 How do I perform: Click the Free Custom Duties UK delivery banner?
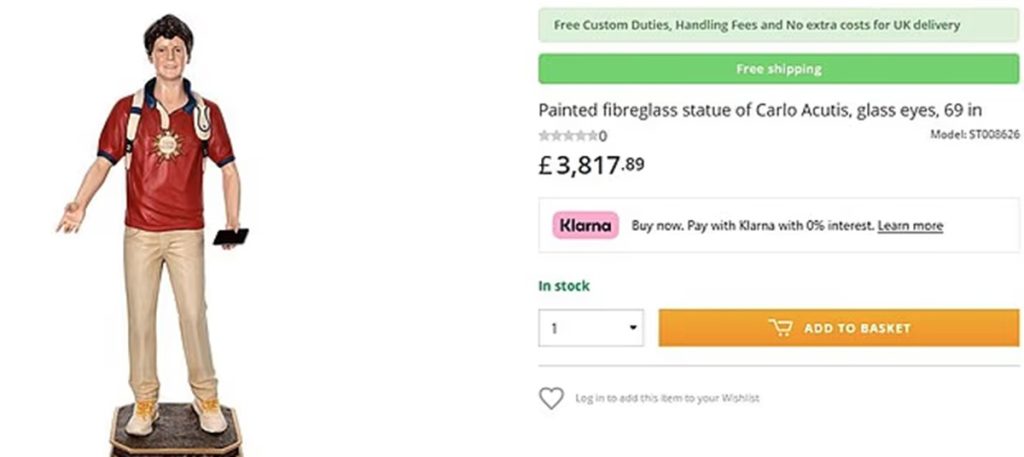click(778, 25)
